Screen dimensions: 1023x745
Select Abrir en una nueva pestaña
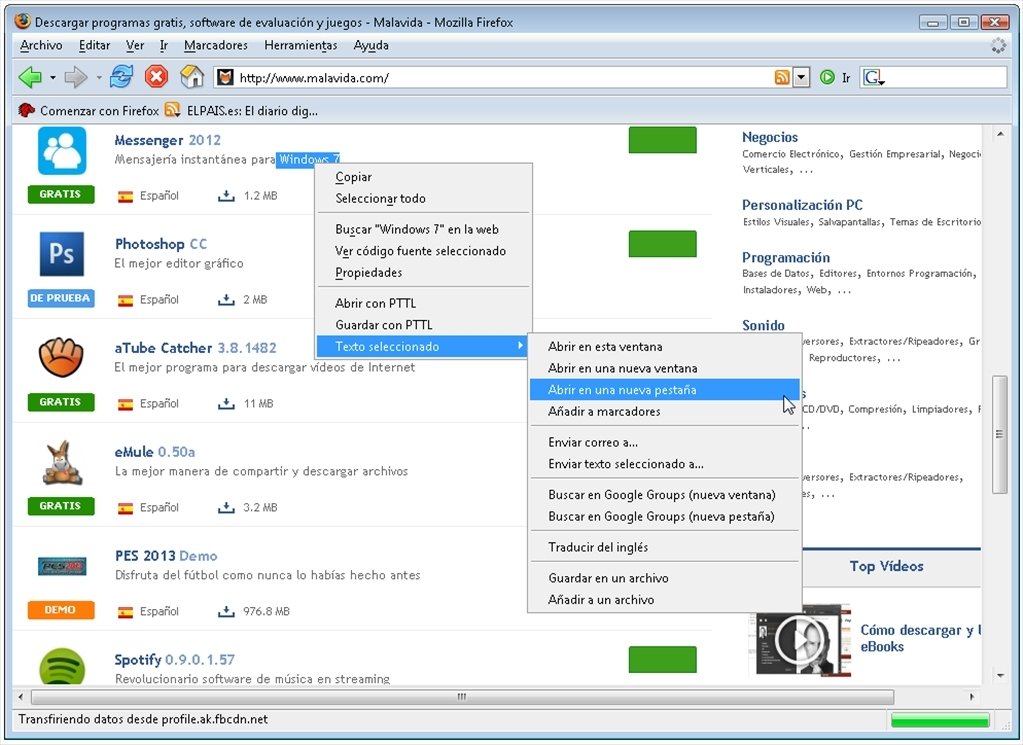coord(664,389)
